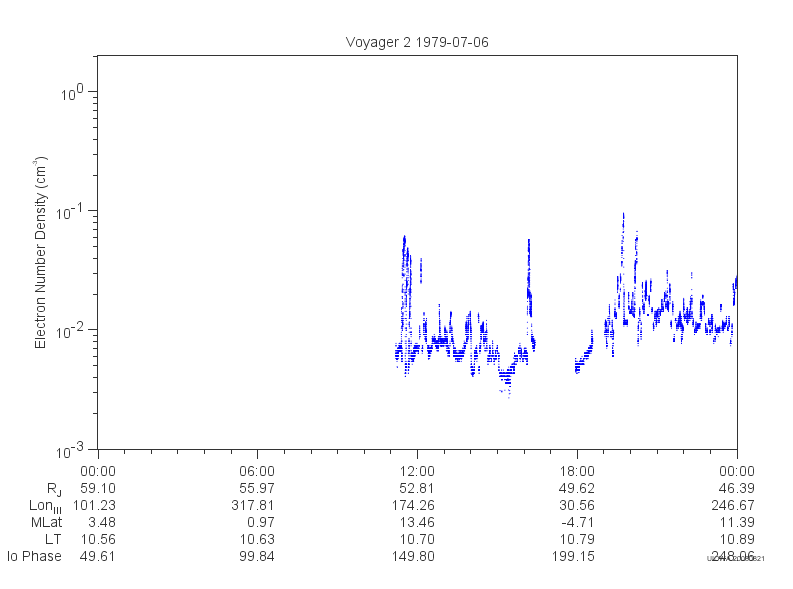This screenshot has width=793, height=589.
Task: Click the RJ value 52.81
Action: click(417, 488)
